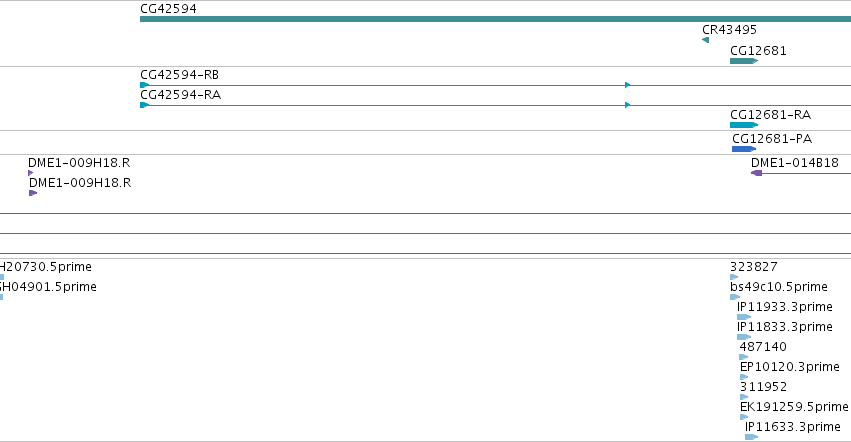Open the CG42594-RB transcript label
Screen dimensions: 851x442
point(179,74)
